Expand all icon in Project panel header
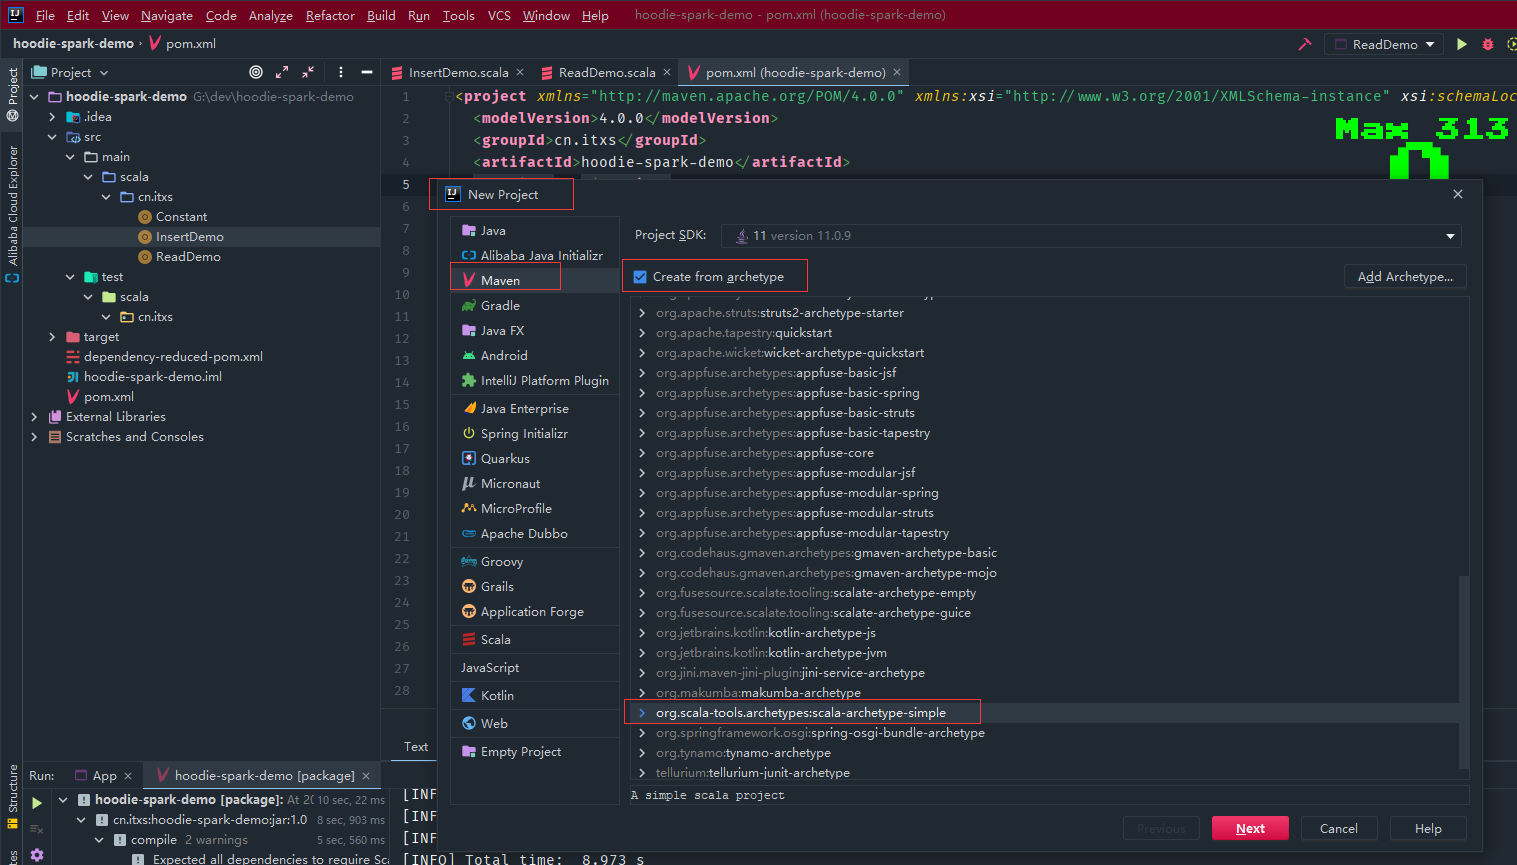 [x=282, y=72]
